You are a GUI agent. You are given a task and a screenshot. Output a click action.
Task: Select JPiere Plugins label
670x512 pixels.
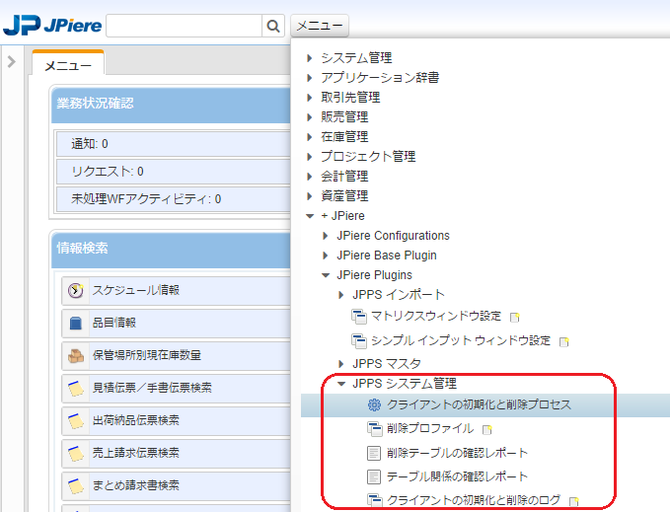[374, 275]
